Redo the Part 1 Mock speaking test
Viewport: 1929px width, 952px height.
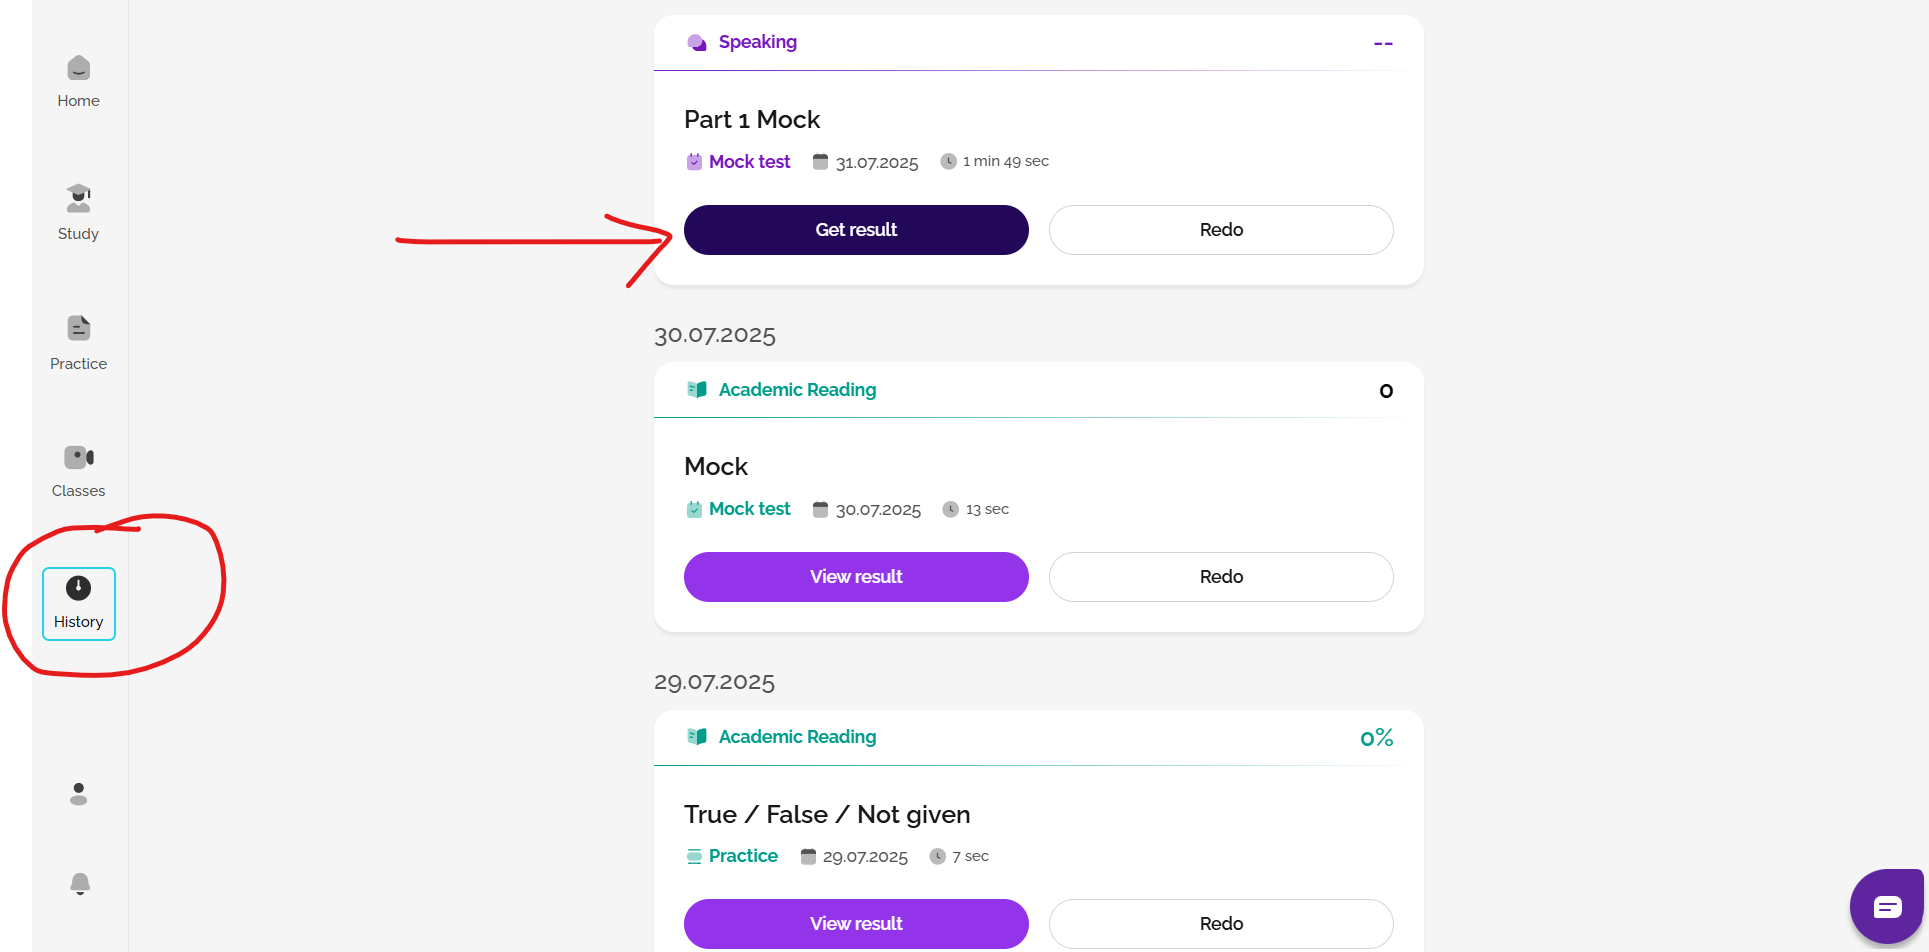point(1221,230)
